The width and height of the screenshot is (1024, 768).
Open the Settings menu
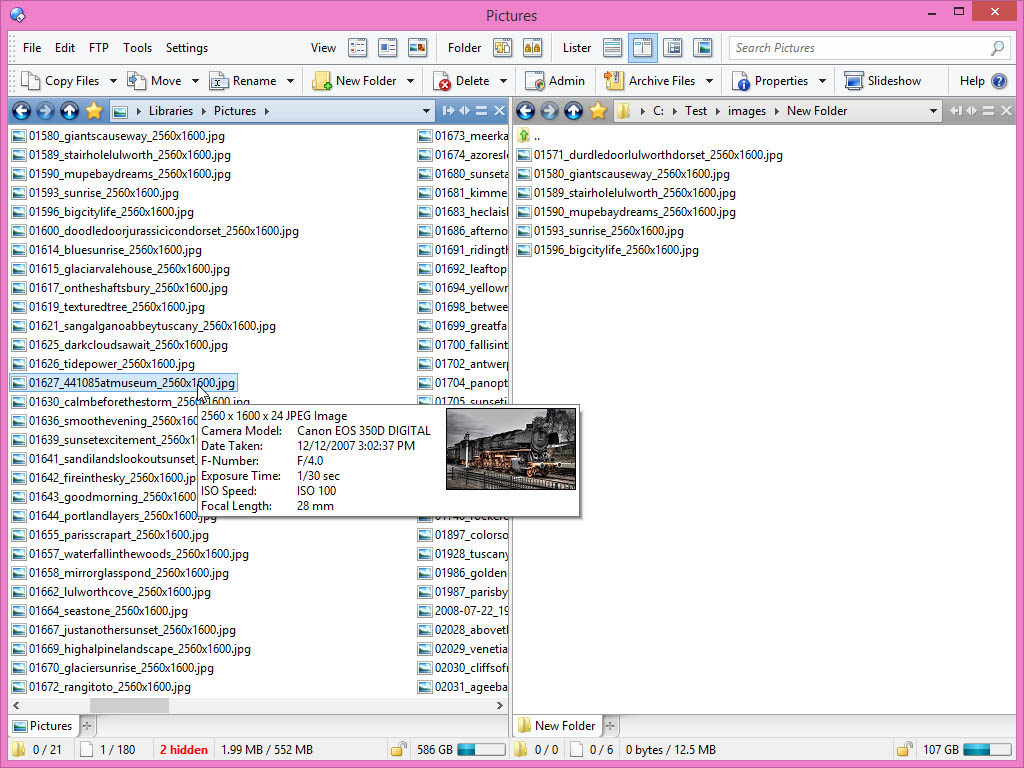187,48
